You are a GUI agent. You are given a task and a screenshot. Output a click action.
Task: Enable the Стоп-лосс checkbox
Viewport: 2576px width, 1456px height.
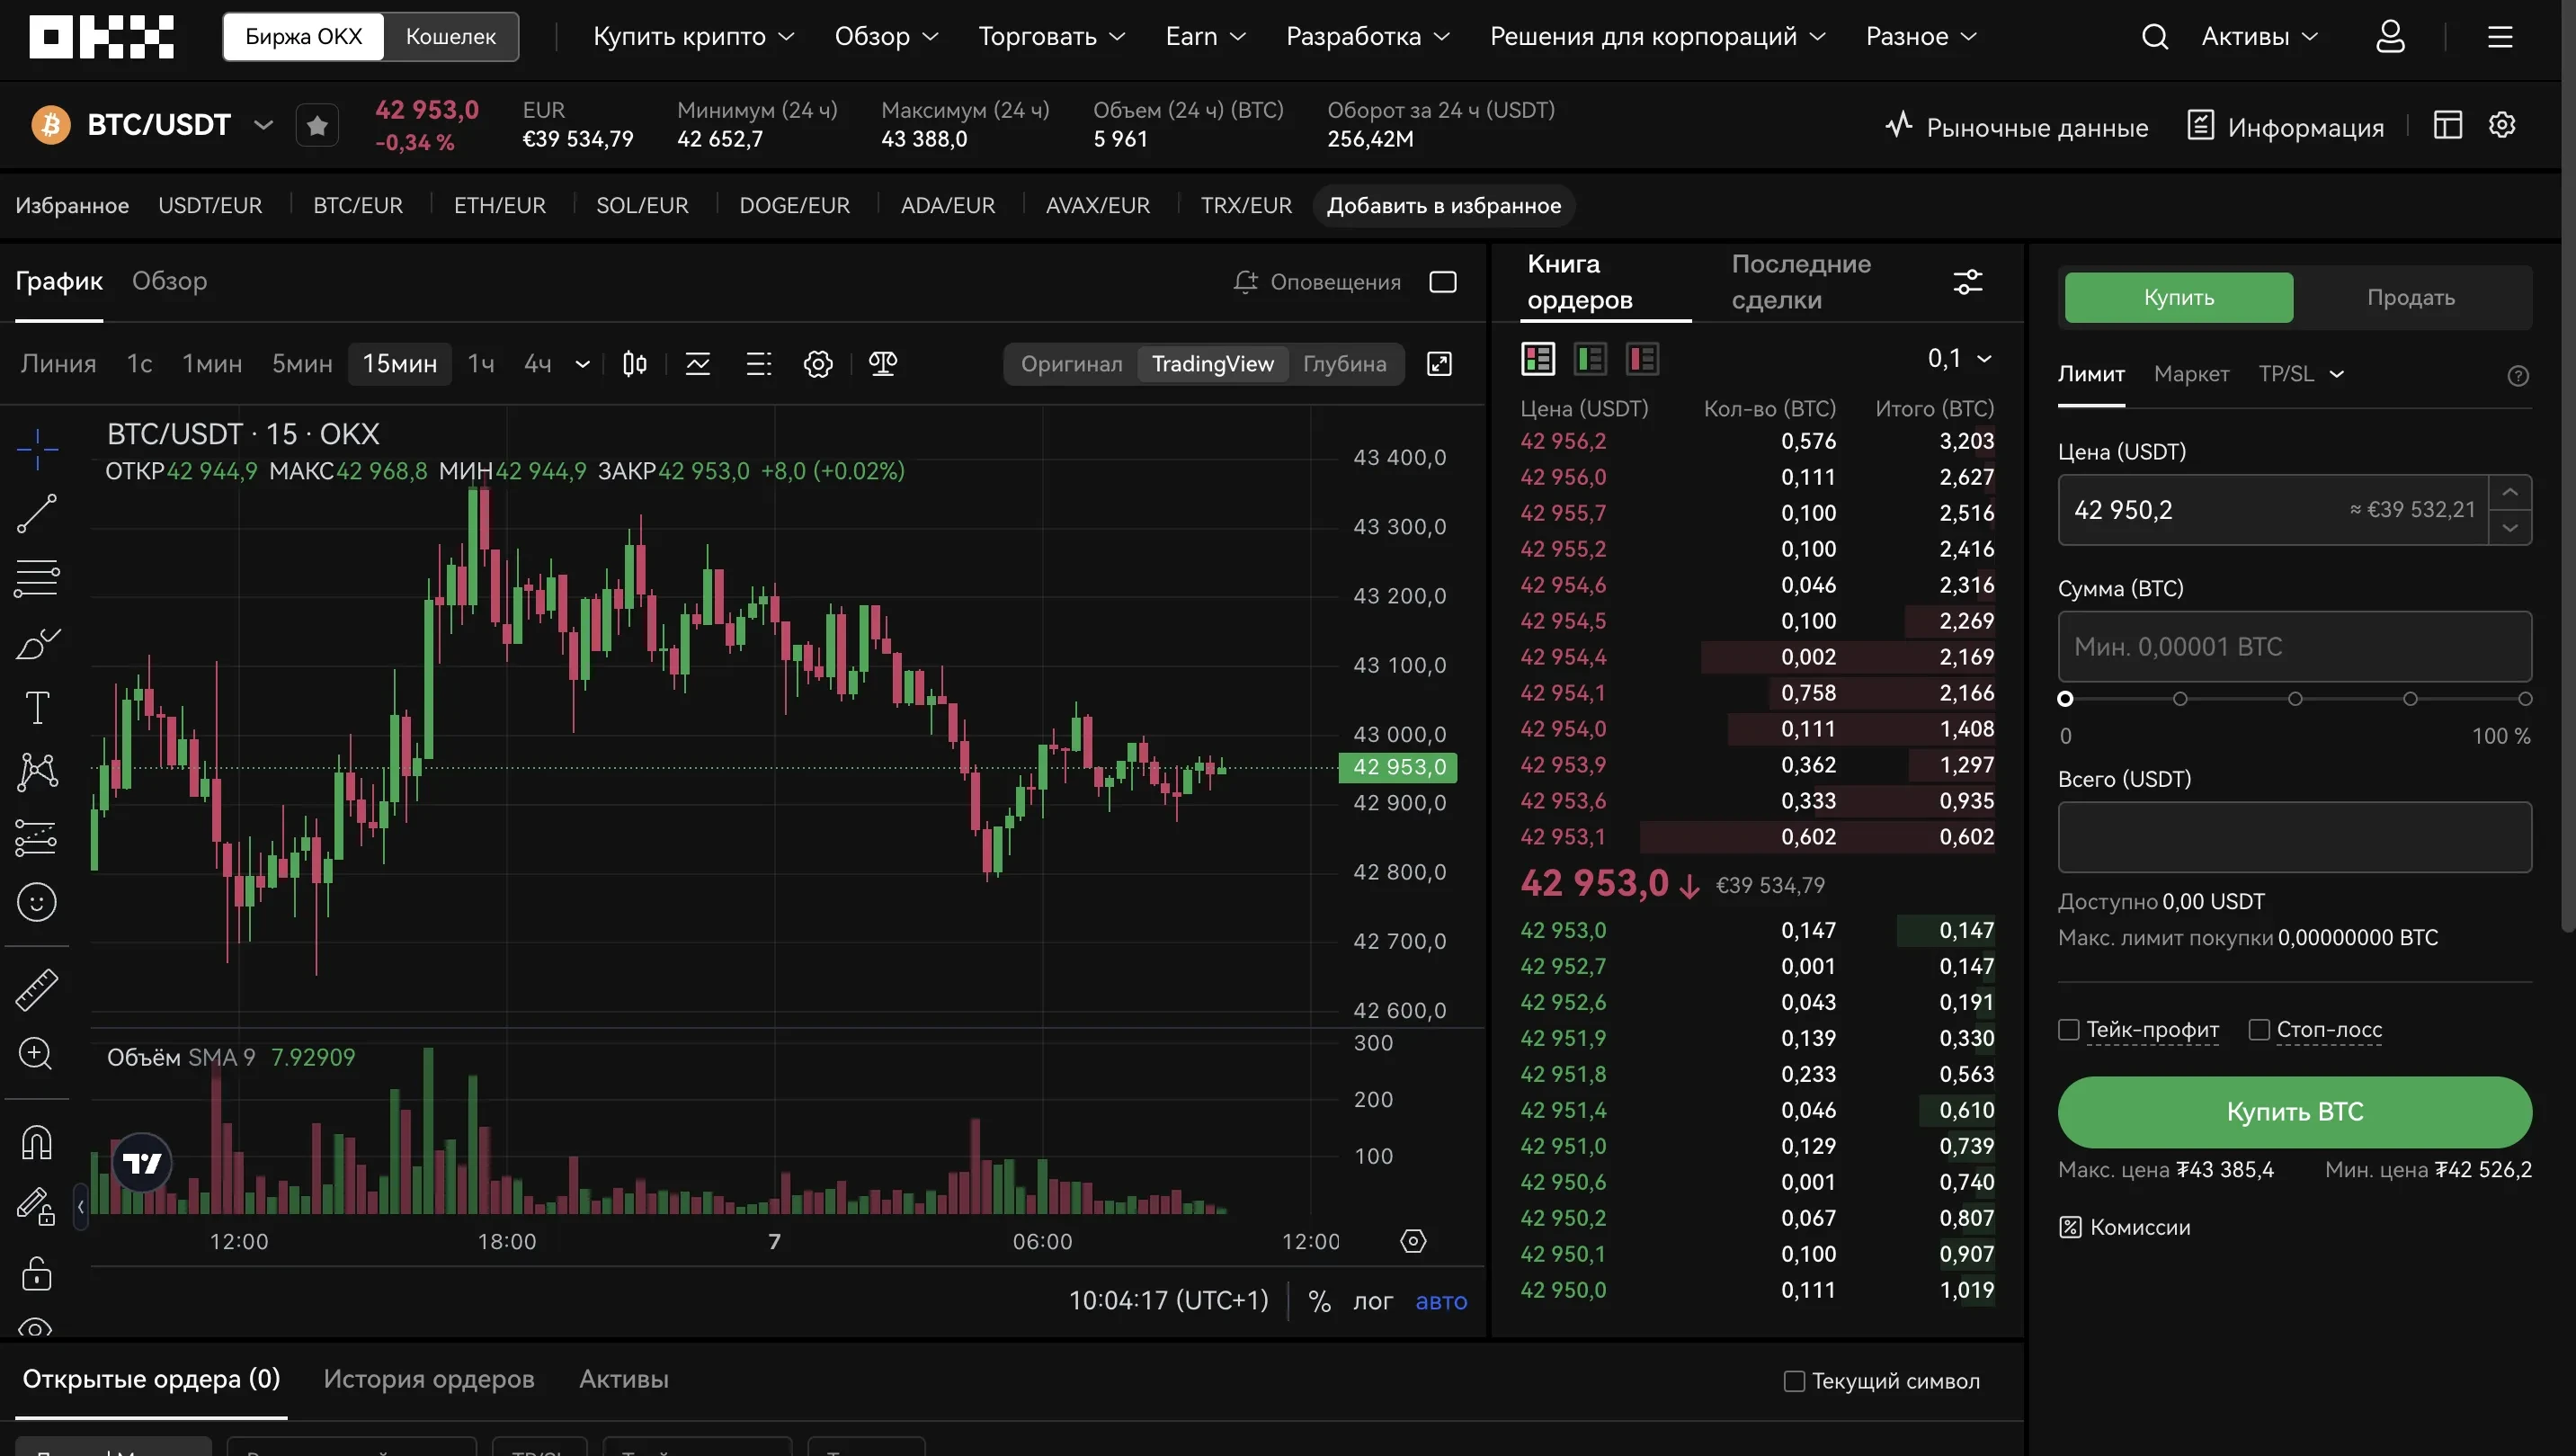click(x=2259, y=1029)
